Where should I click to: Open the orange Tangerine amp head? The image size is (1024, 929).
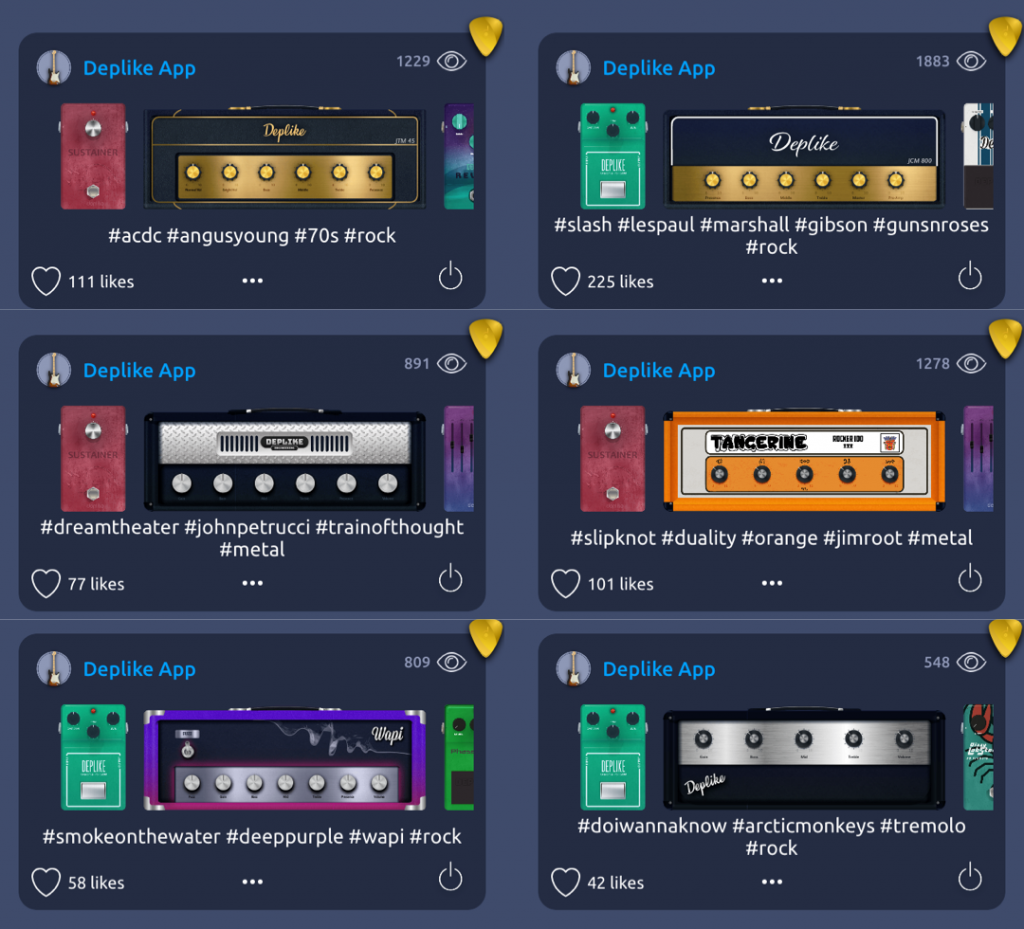(x=805, y=460)
